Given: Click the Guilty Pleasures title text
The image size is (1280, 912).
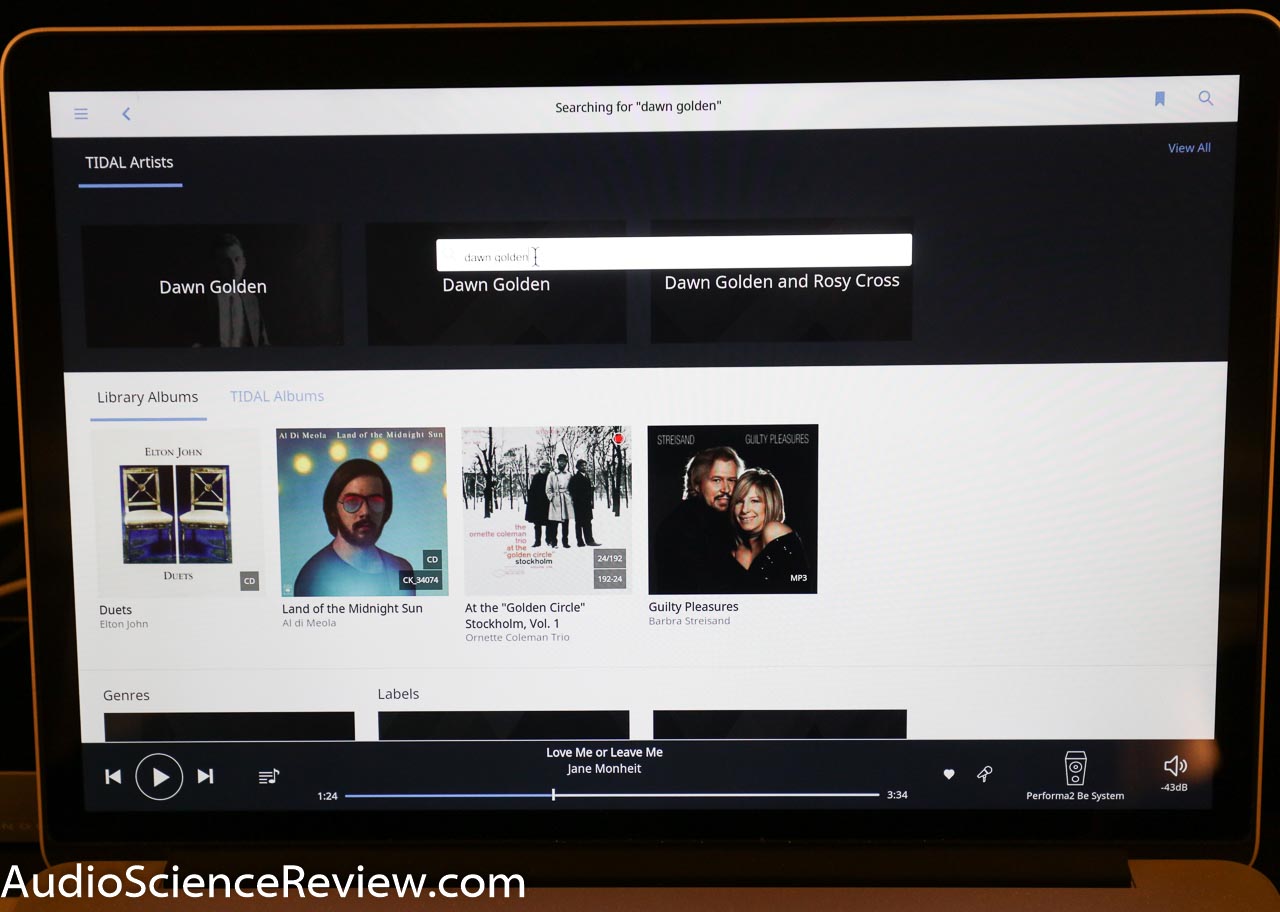Looking at the screenshot, I should (x=693, y=606).
